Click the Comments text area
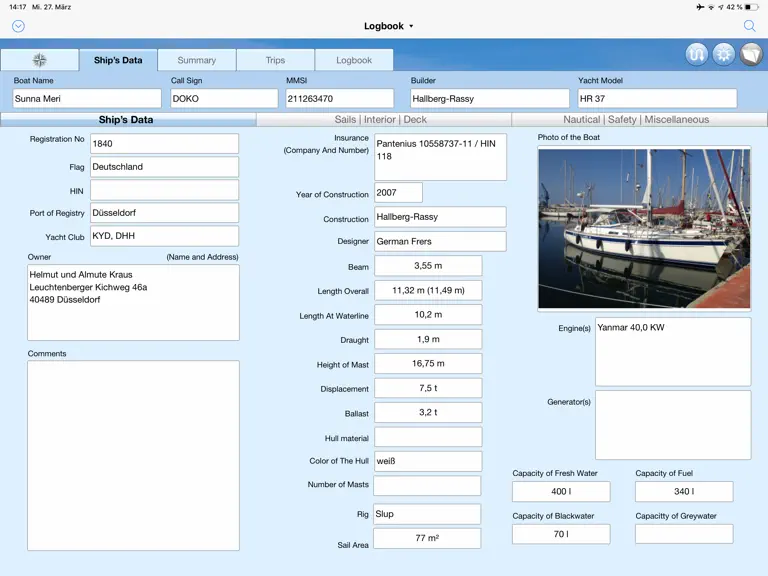This screenshot has width=768, height=576. 133,456
